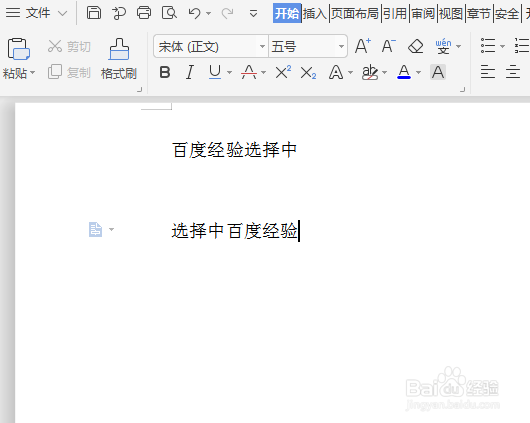Open the underline style dropdown

tap(230, 72)
